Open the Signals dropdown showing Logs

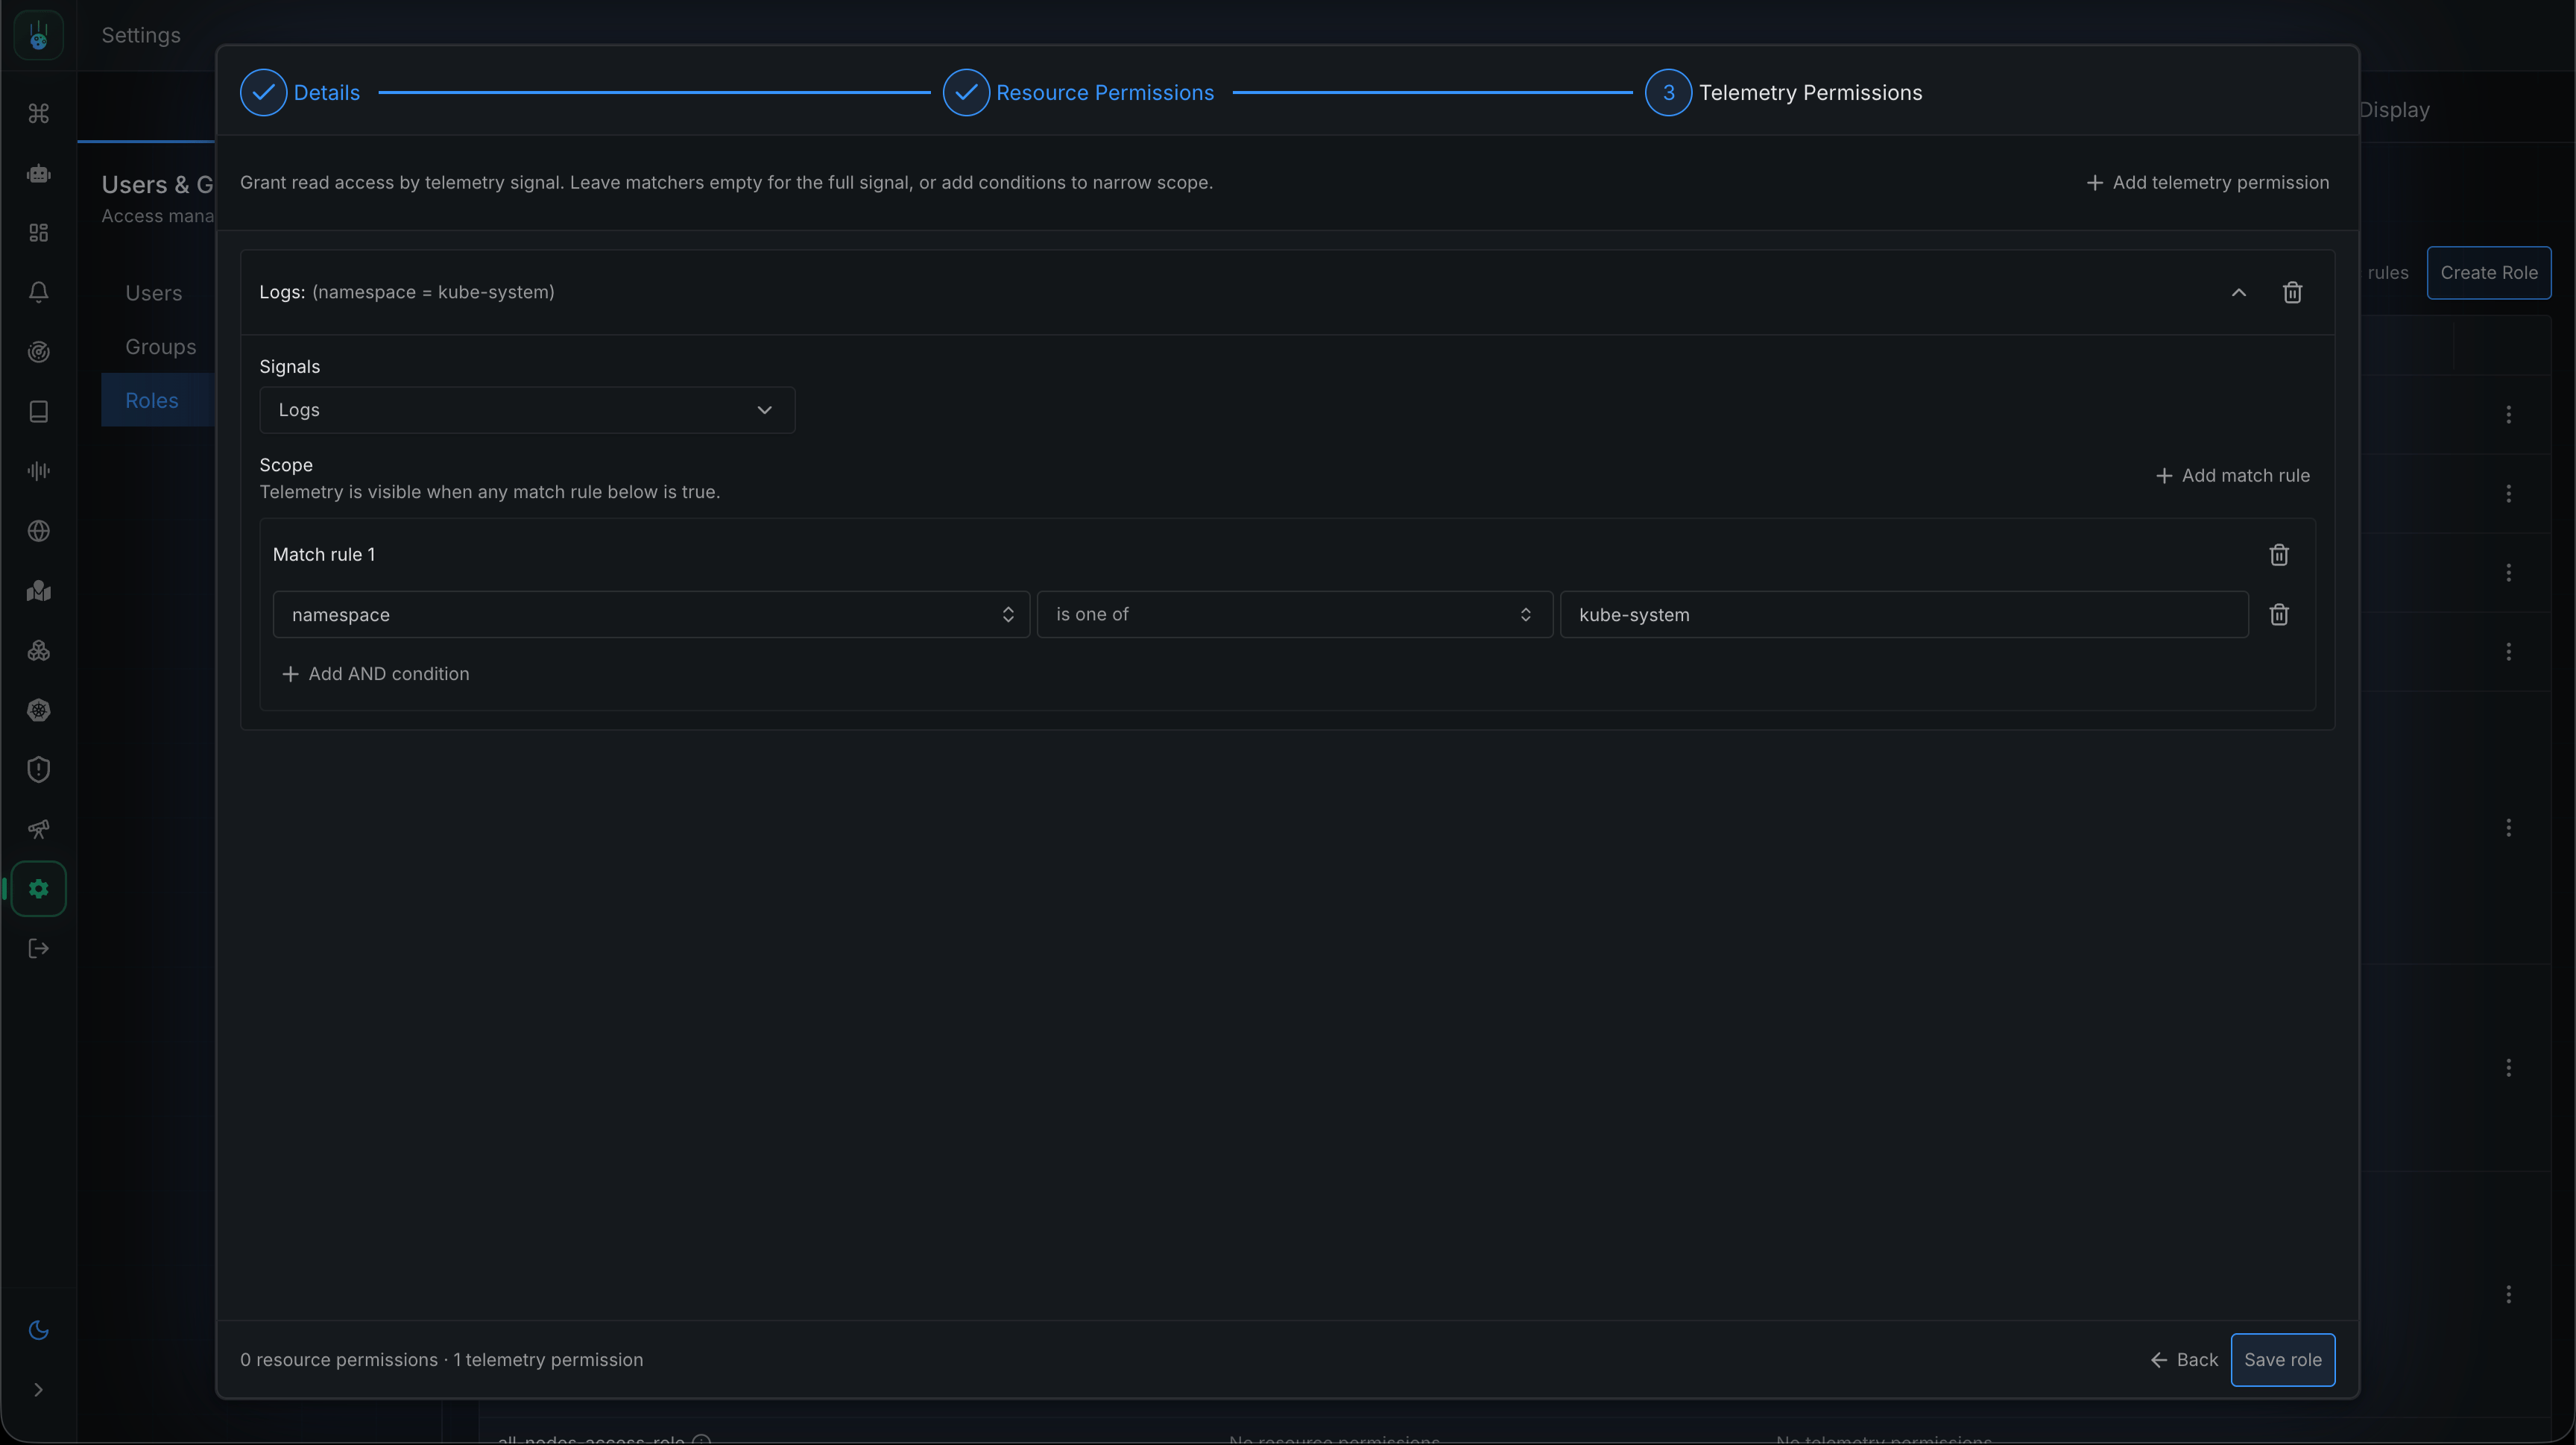[527, 410]
